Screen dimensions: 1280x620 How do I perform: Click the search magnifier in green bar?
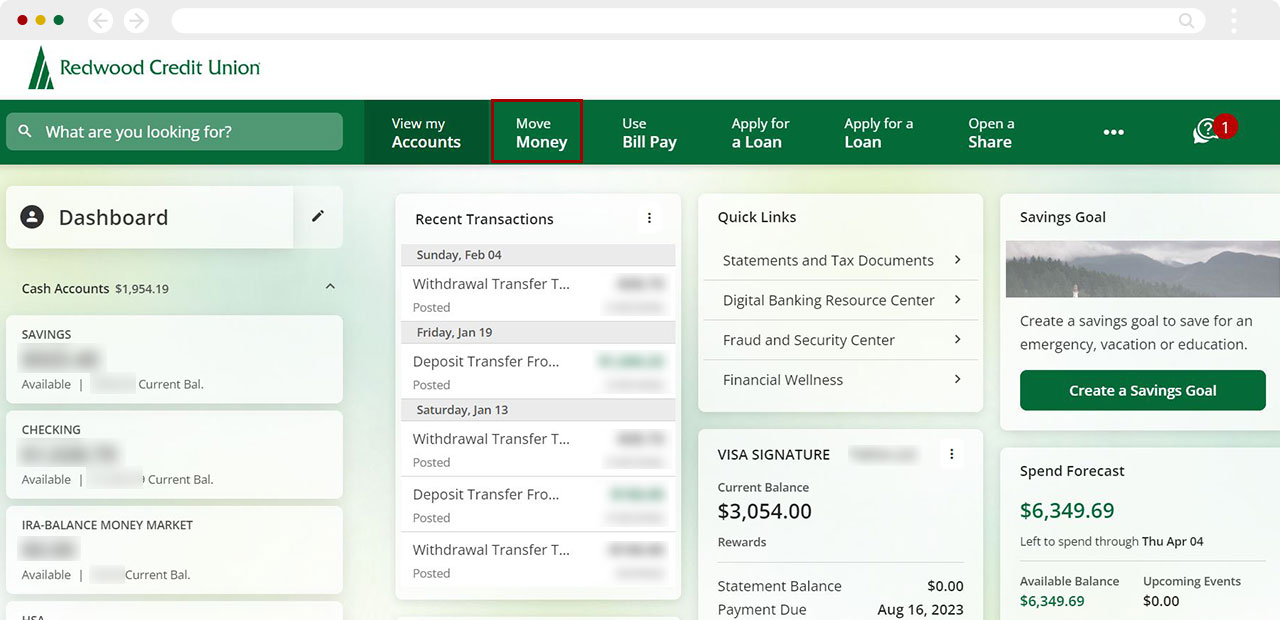25,131
